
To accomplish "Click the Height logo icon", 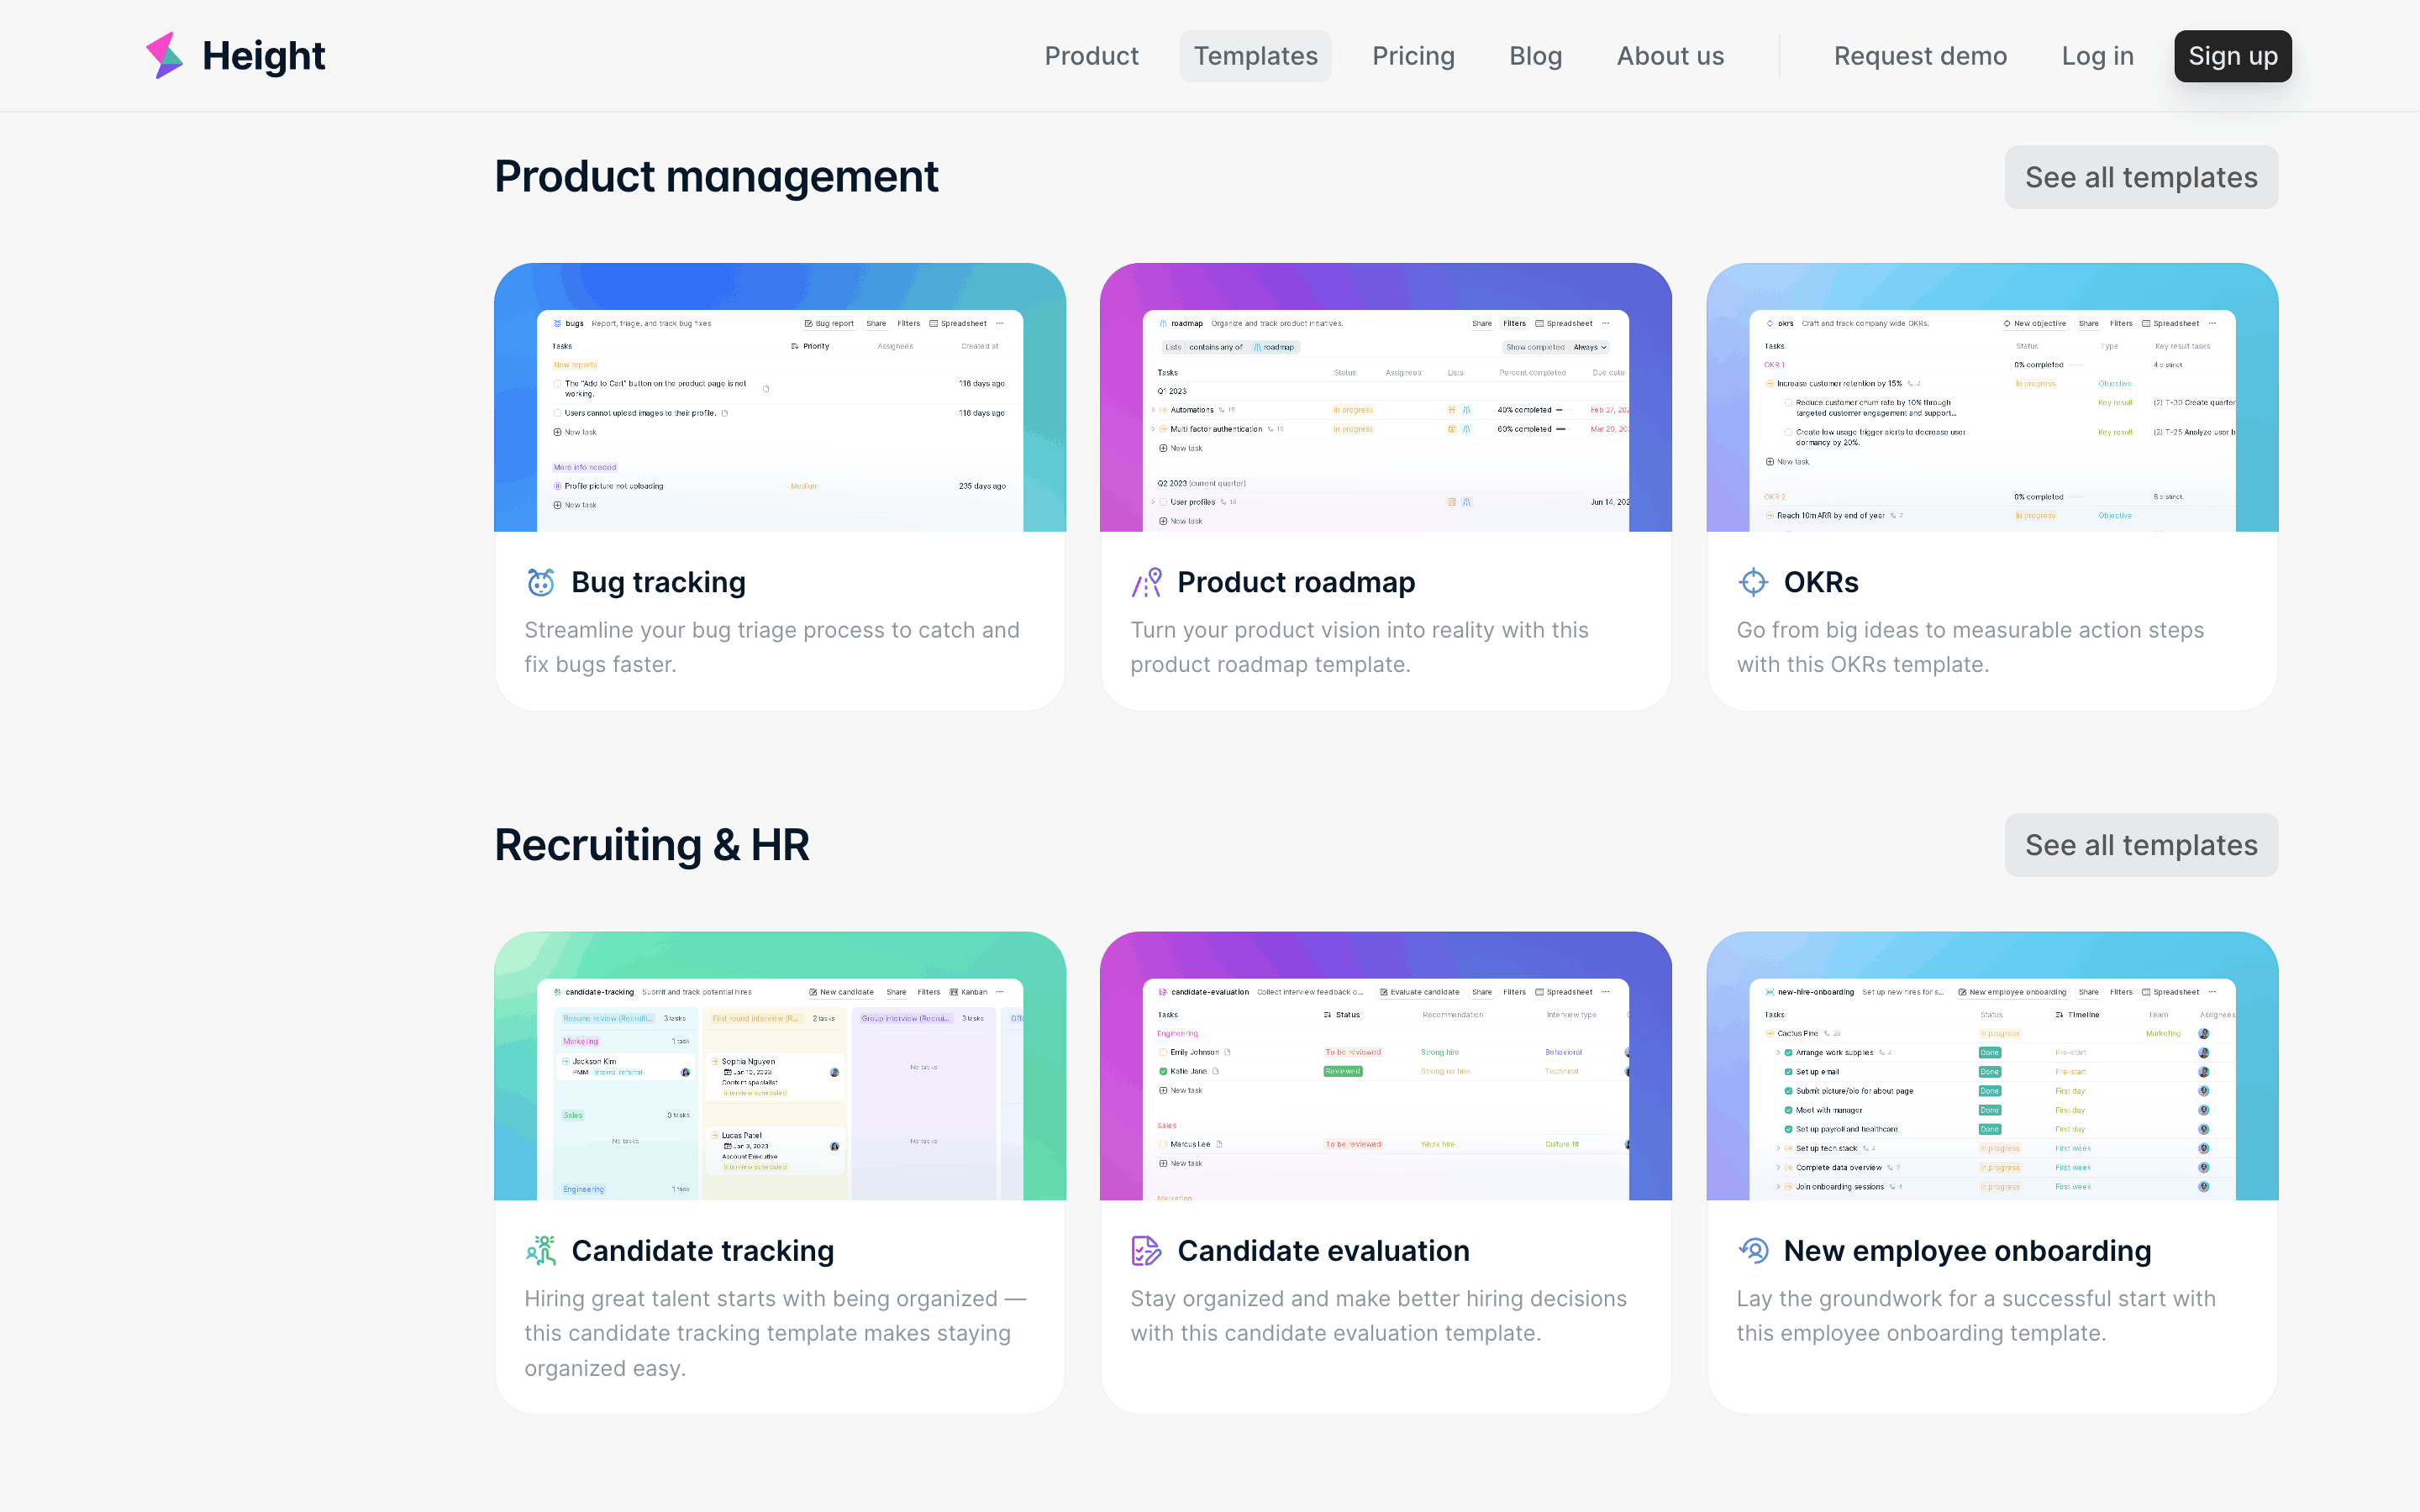I will [x=165, y=56].
